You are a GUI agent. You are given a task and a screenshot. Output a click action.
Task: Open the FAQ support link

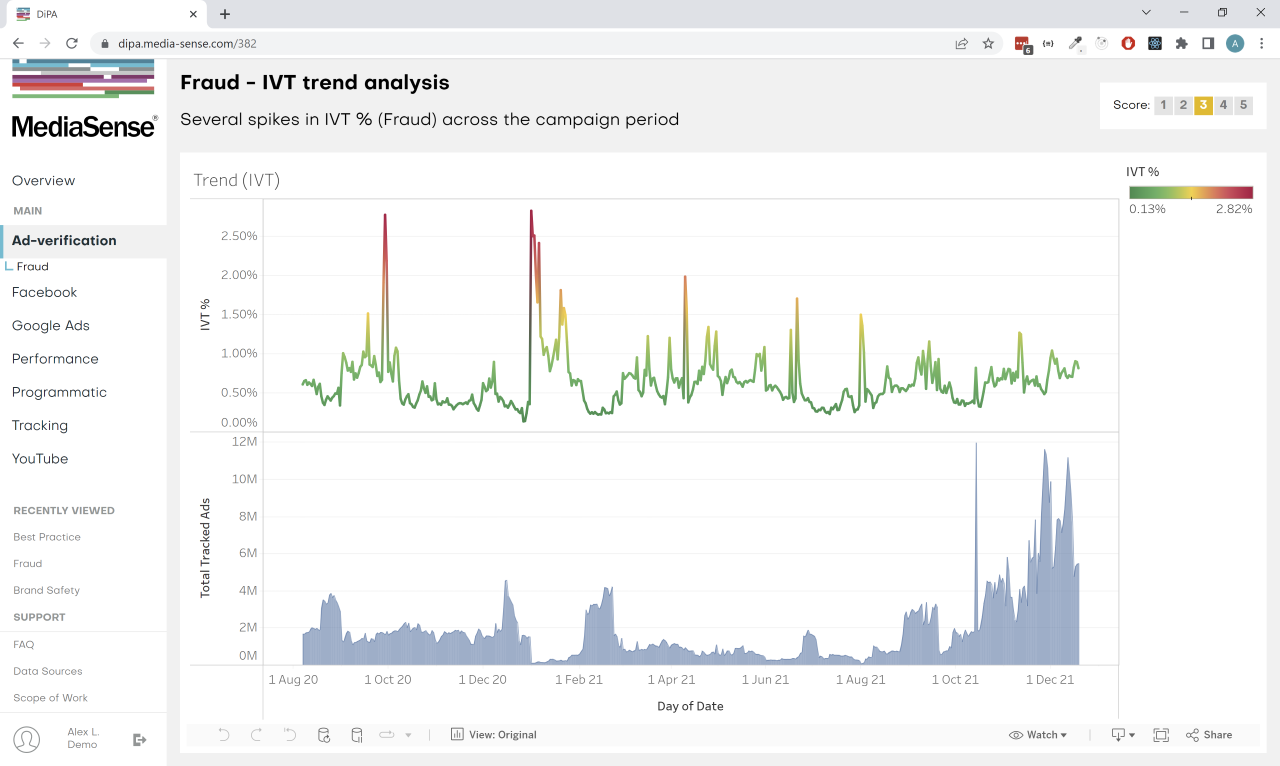pyautogui.click(x=23, y=645)
